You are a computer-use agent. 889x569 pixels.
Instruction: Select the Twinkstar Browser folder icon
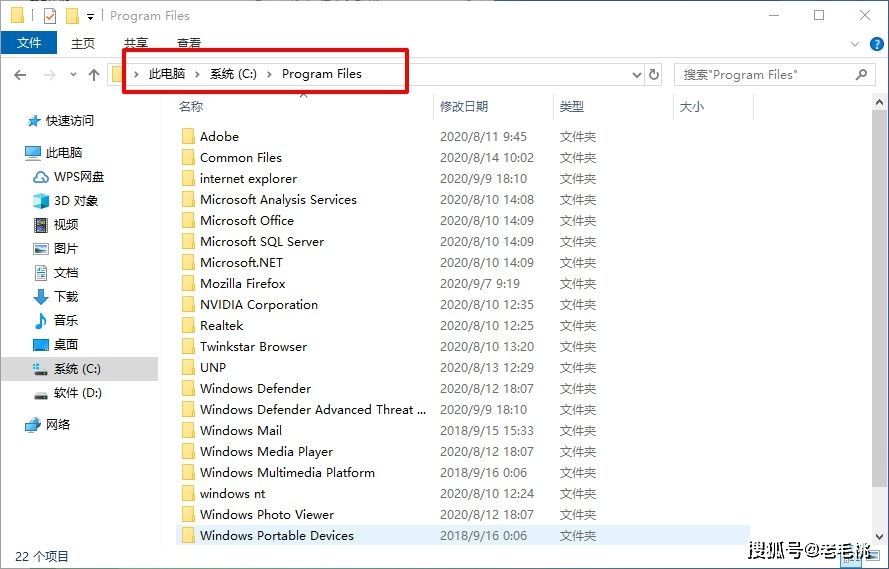pos(189,346)
